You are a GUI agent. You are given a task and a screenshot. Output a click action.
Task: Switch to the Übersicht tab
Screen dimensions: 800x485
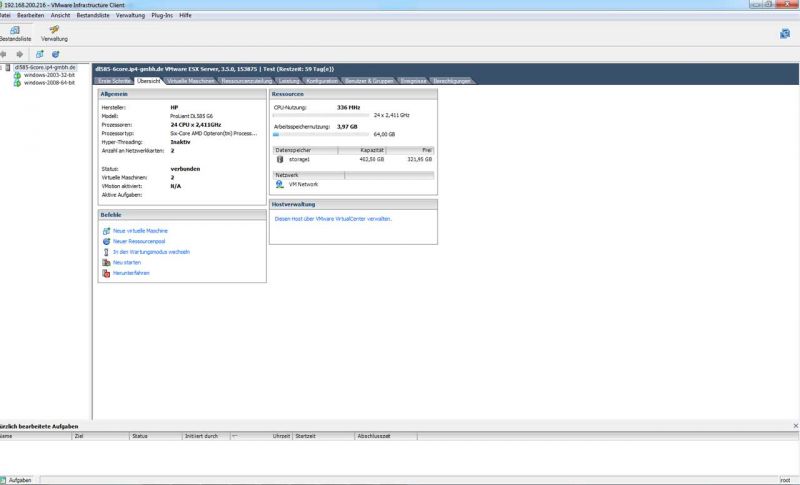[x=148, y=81]
